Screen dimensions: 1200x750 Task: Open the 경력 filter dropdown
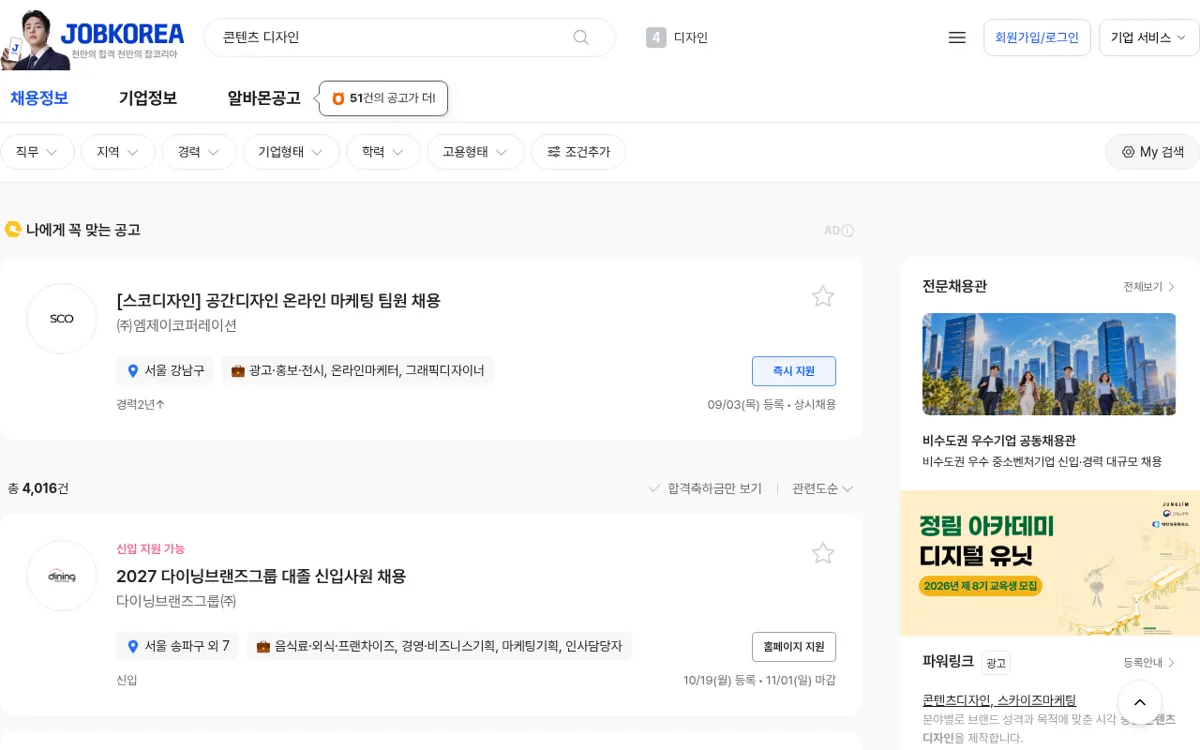click(199, 152)
